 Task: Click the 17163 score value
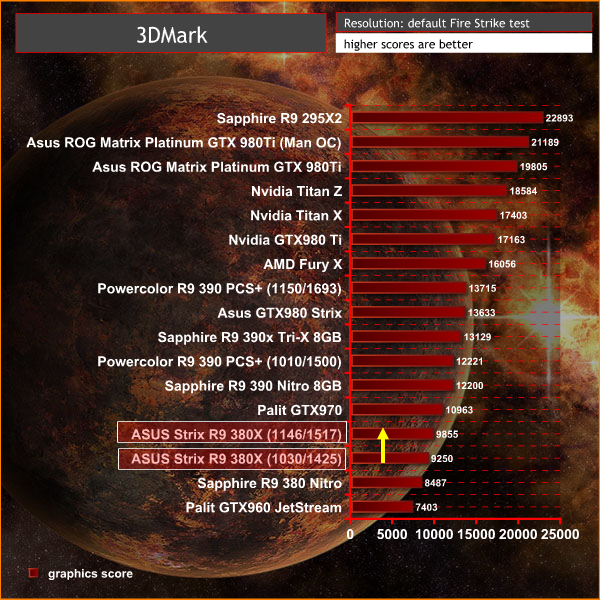coord(511,240)
